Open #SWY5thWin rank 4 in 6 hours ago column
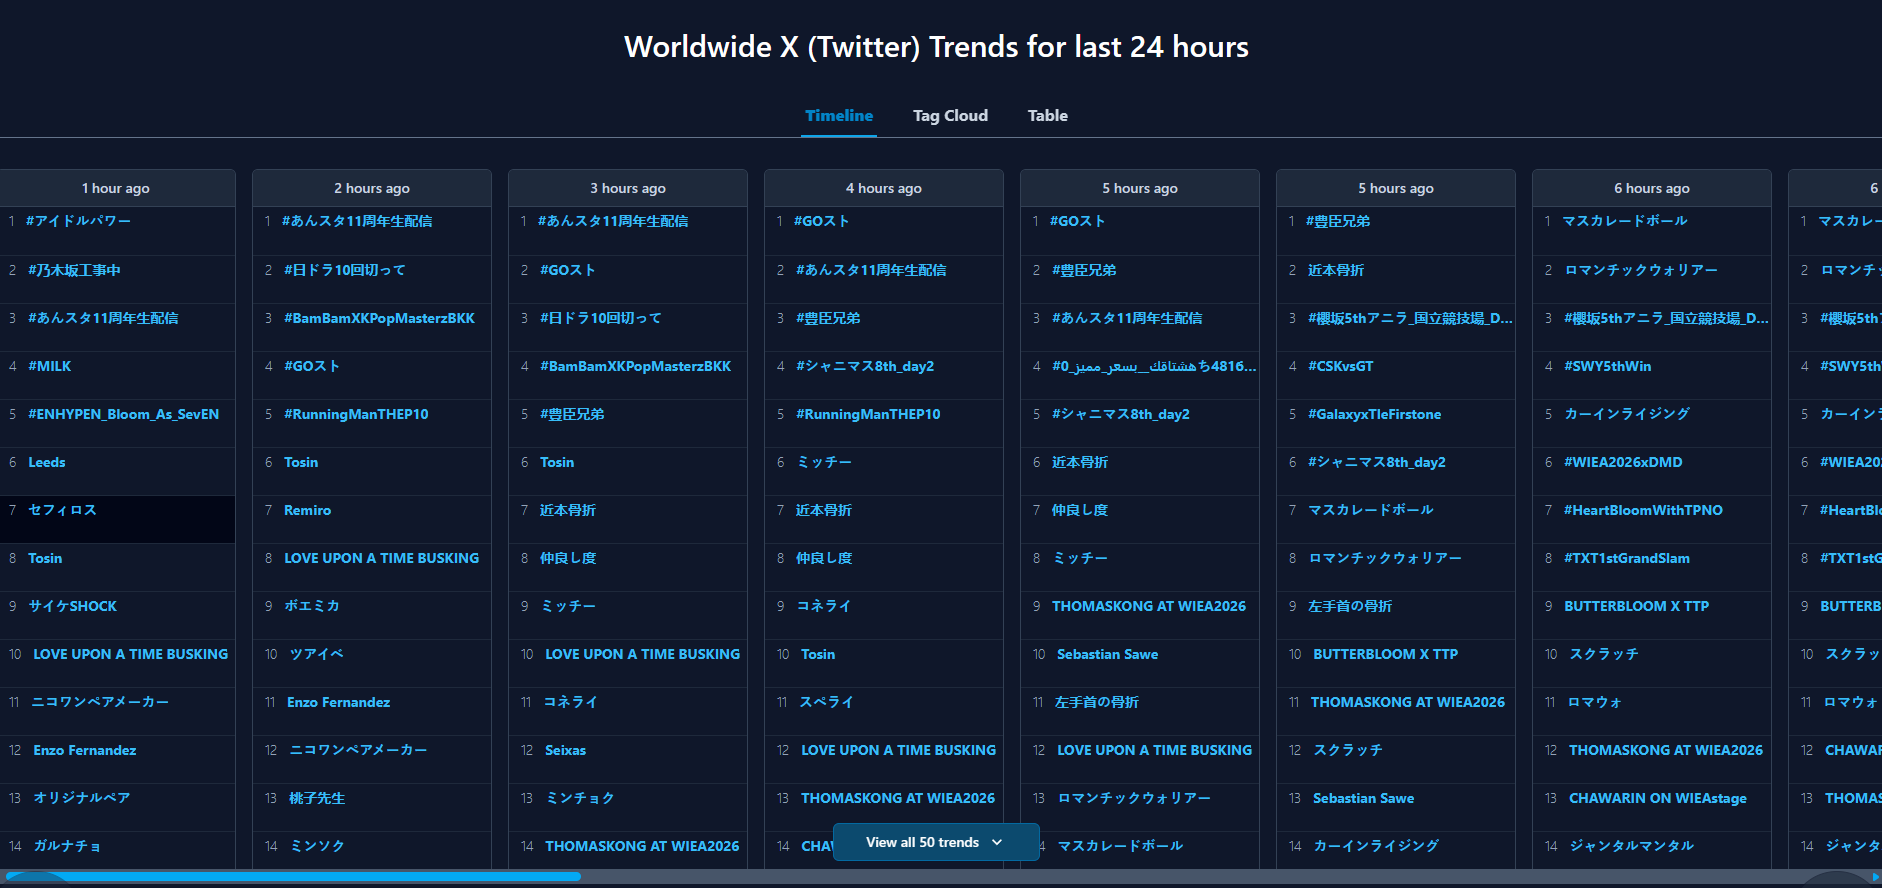Image resolution: width=1882 pixels, height=888 pixels. [x=1607, y=366]
